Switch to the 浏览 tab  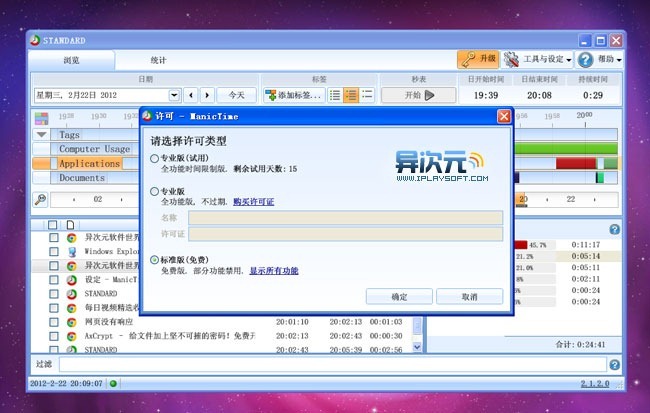click(x=71, y=61)
